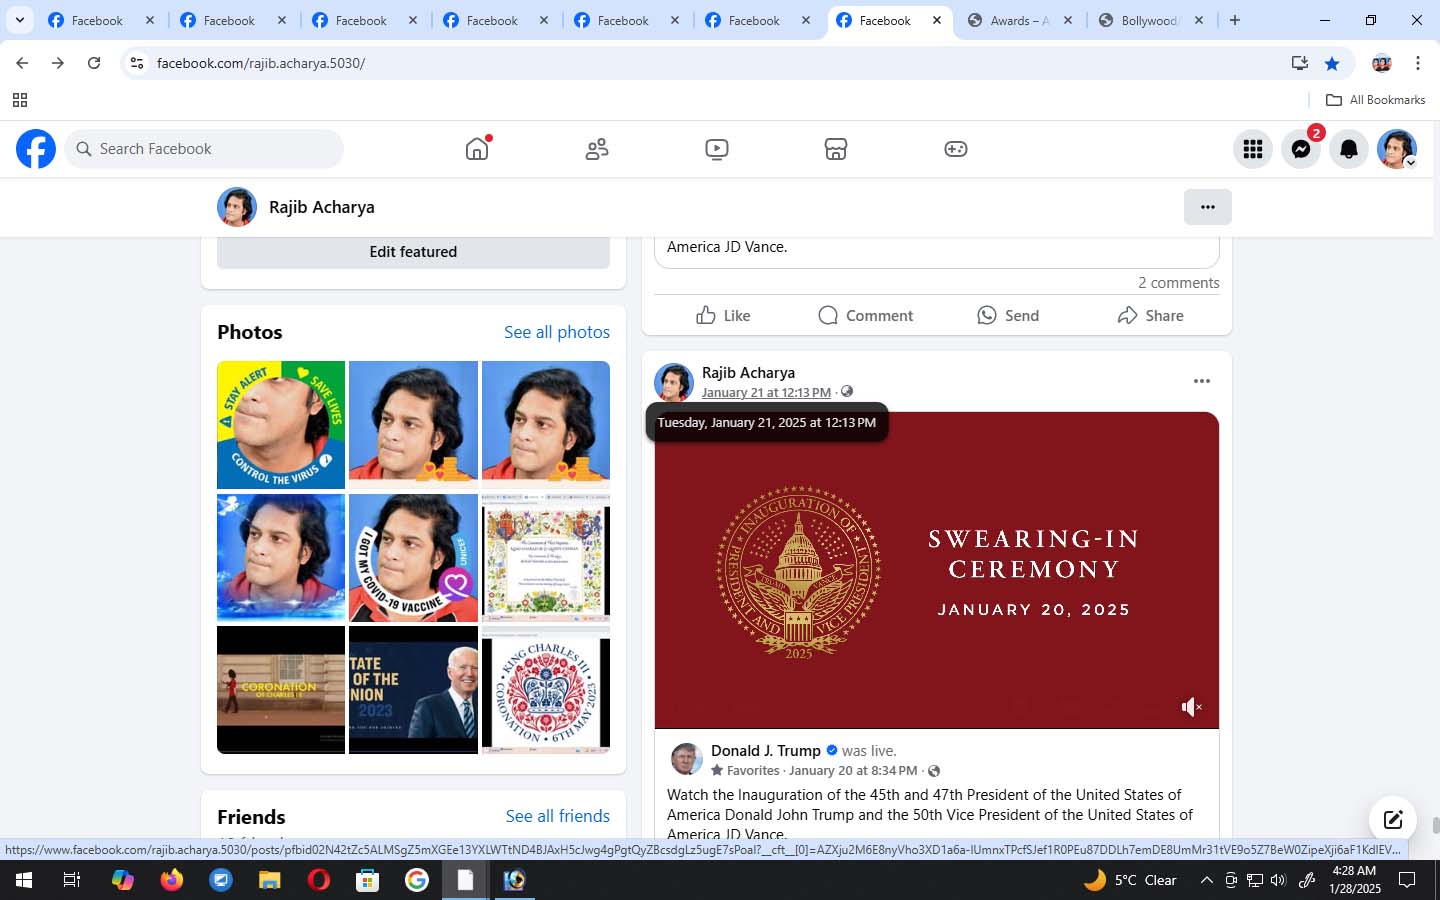1440x900 pixels.
Task: Go forward in browser
Action: click(x=58, y=63)
